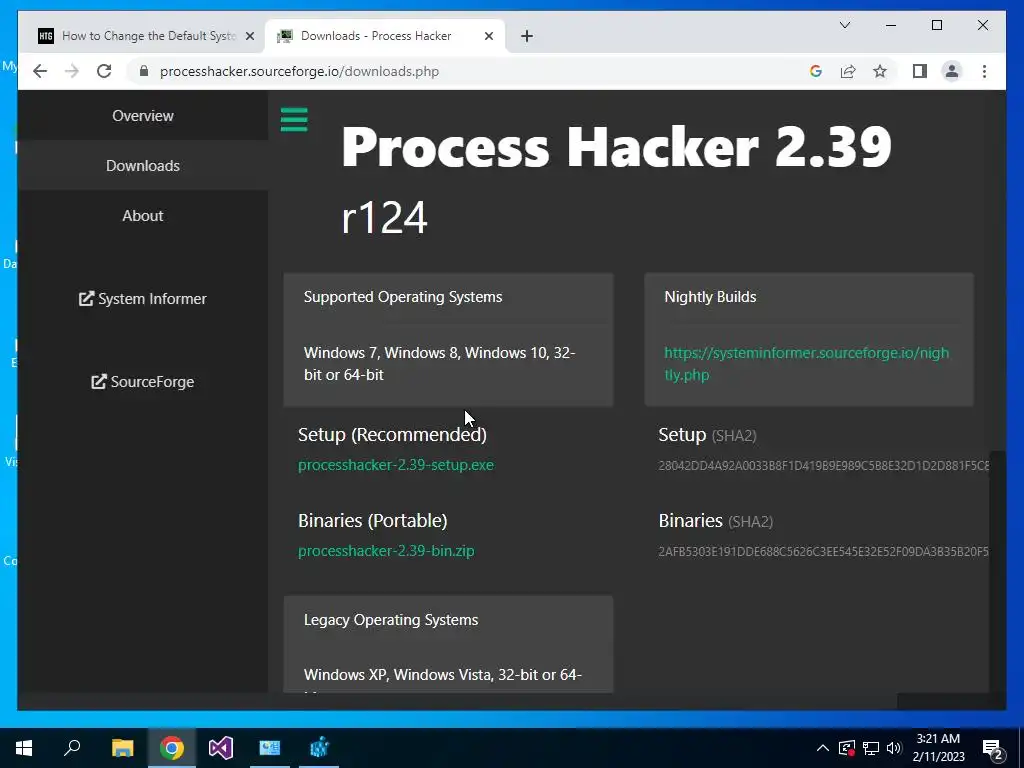Open Overview in the sidebar
The width and height of the screenshot is (1024, 768).
(x=143, y=116)
